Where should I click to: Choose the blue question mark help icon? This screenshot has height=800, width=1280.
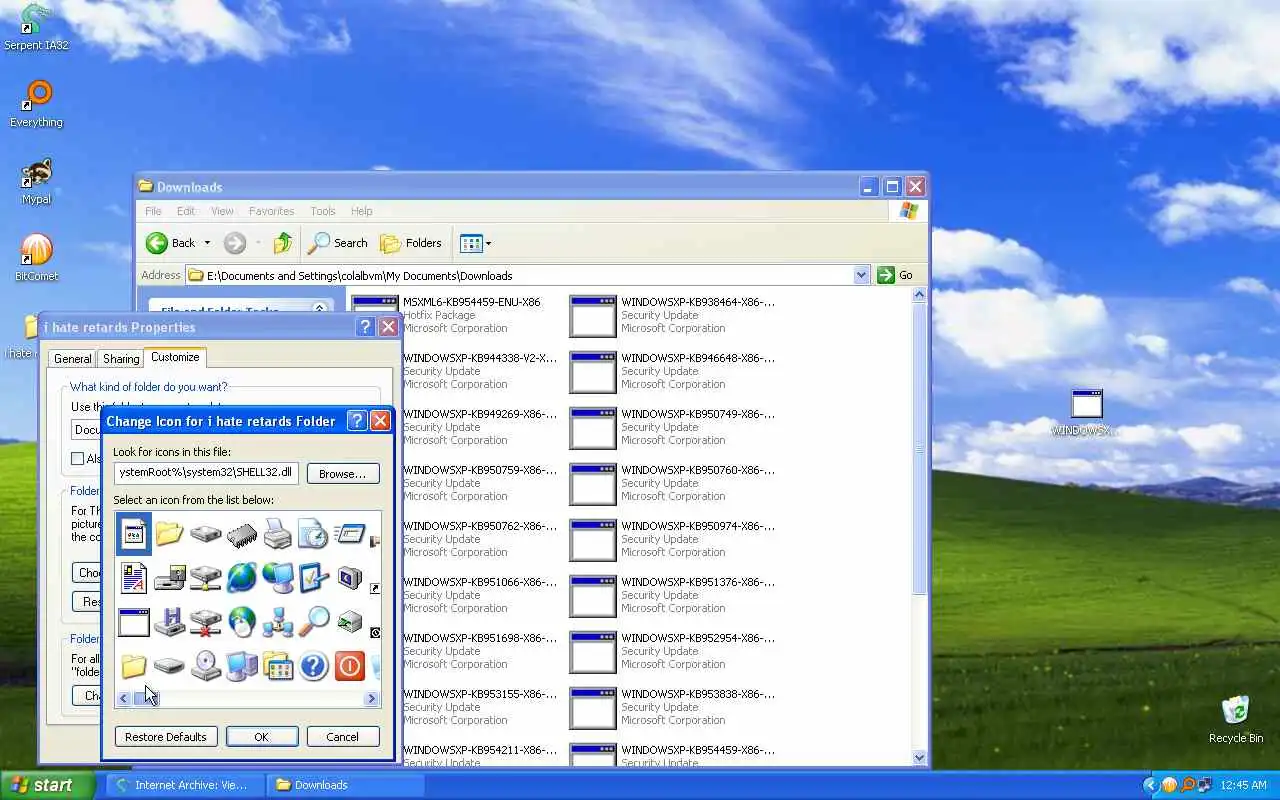(x=313, y=666)
